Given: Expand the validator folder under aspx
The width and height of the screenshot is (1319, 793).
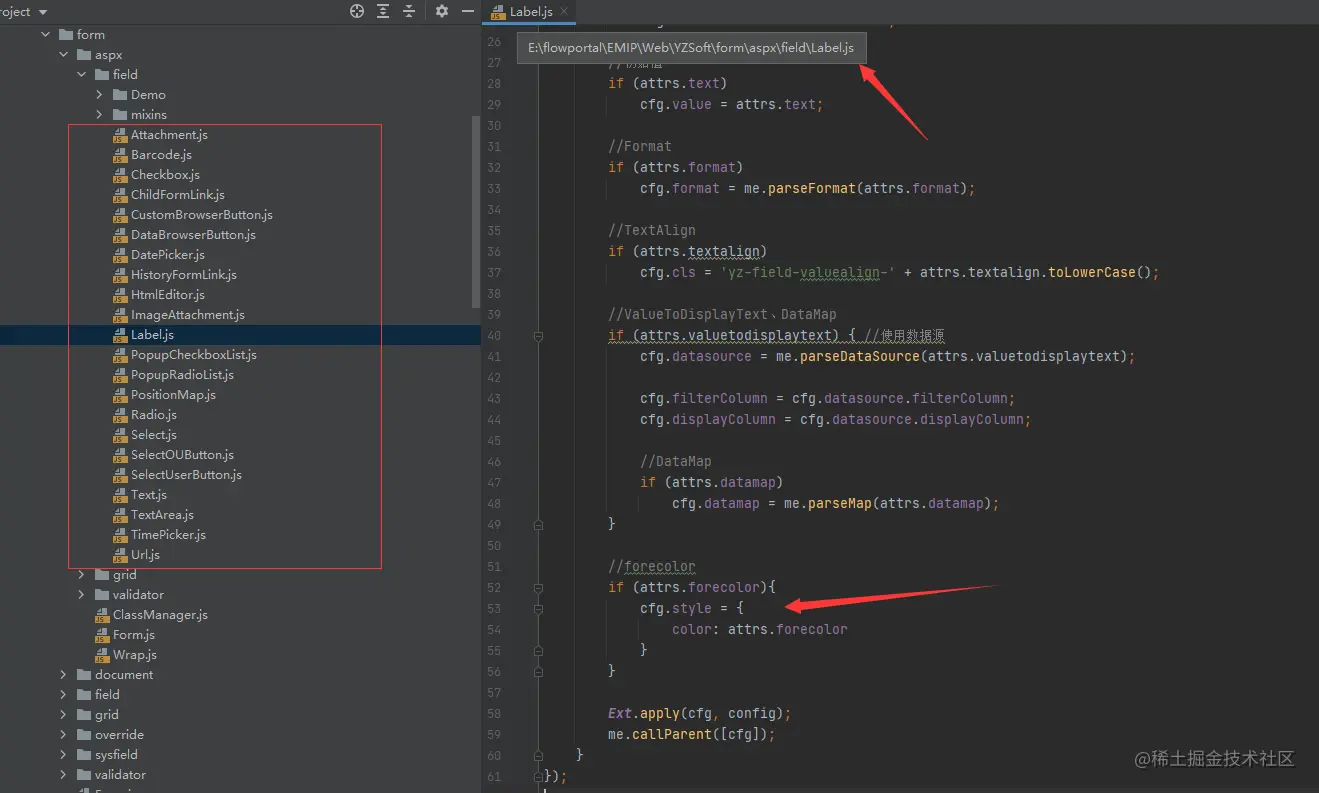Looking at the screenshot, I should coord(82,595).
